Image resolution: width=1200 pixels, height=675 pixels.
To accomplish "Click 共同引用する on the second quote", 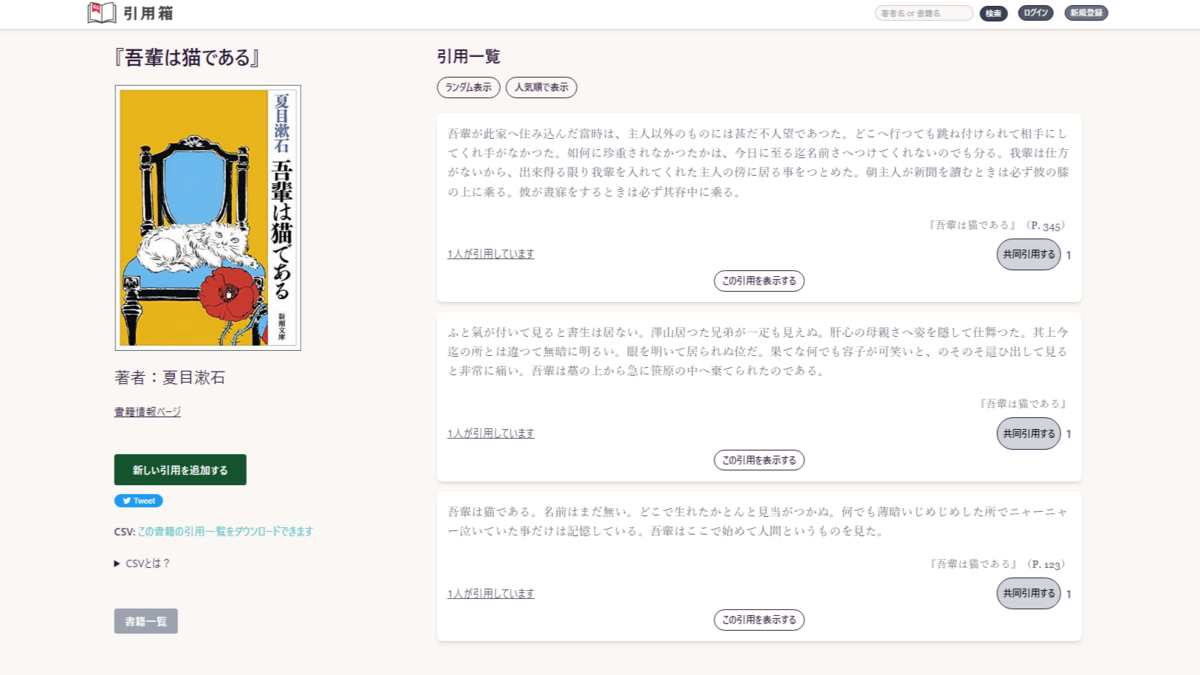I will pos(1028,434).
